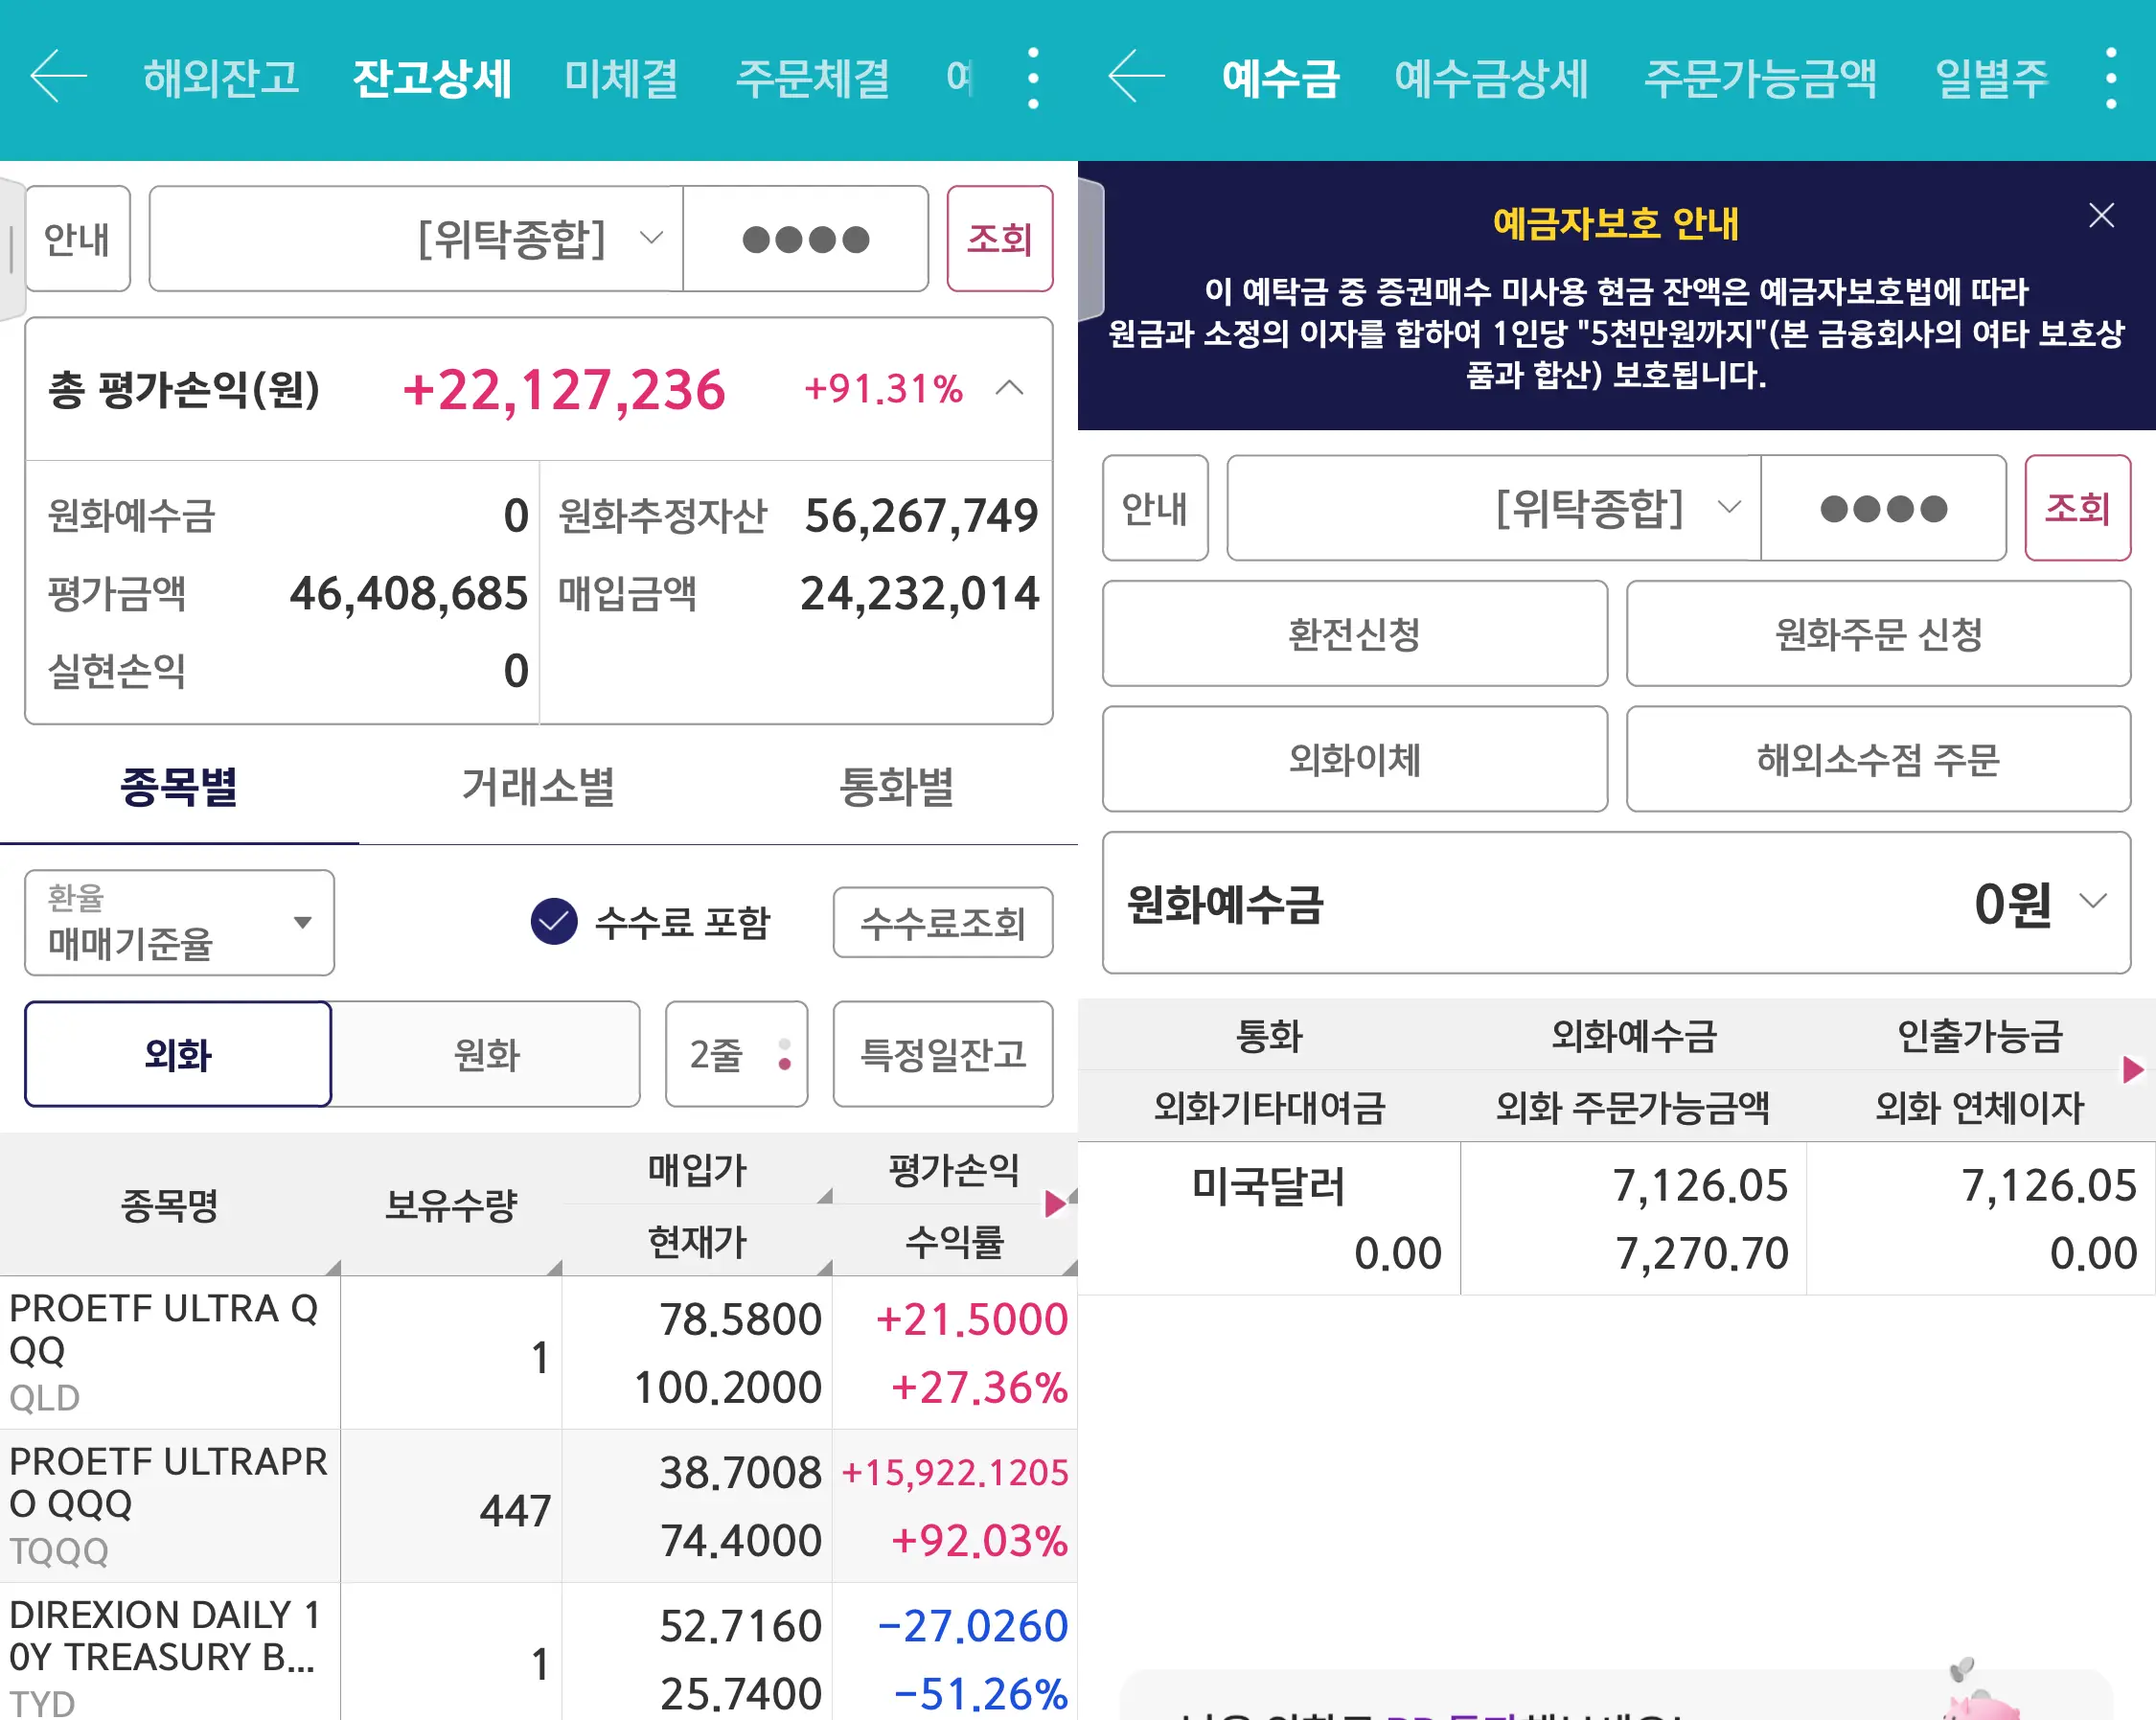The height and width of the screenshot is (1720, 2156).
Task: Sort by 보유수량 column header
Action: 451,1204
